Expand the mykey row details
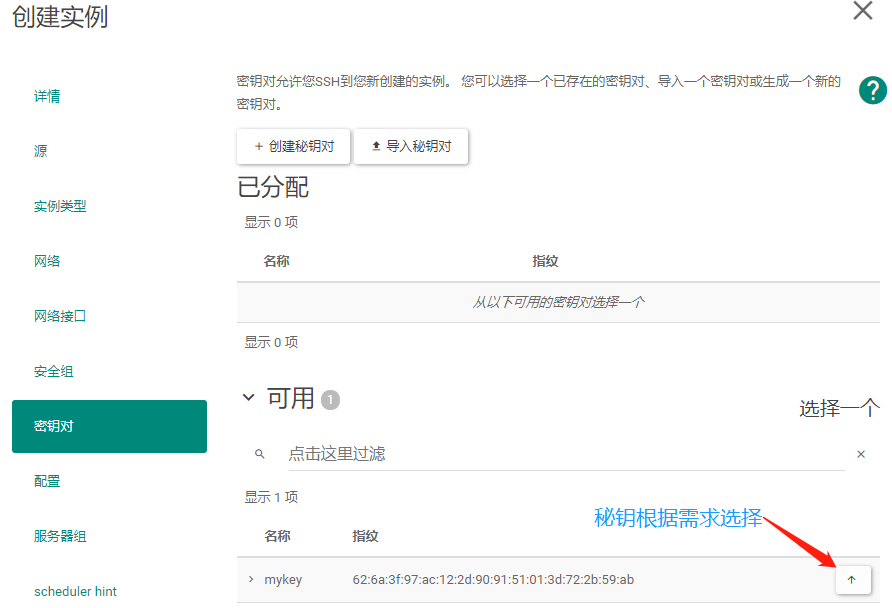892x608 pixels. tap(251, 579)
